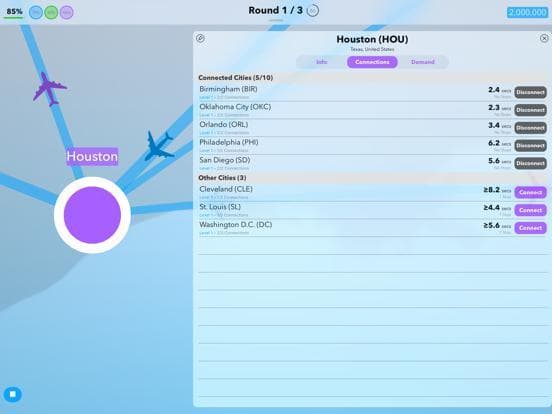This screenshot has width=552, height=414.
Task: Disconnect Birmingham (BIR)
Action: [x=531, y=92]
